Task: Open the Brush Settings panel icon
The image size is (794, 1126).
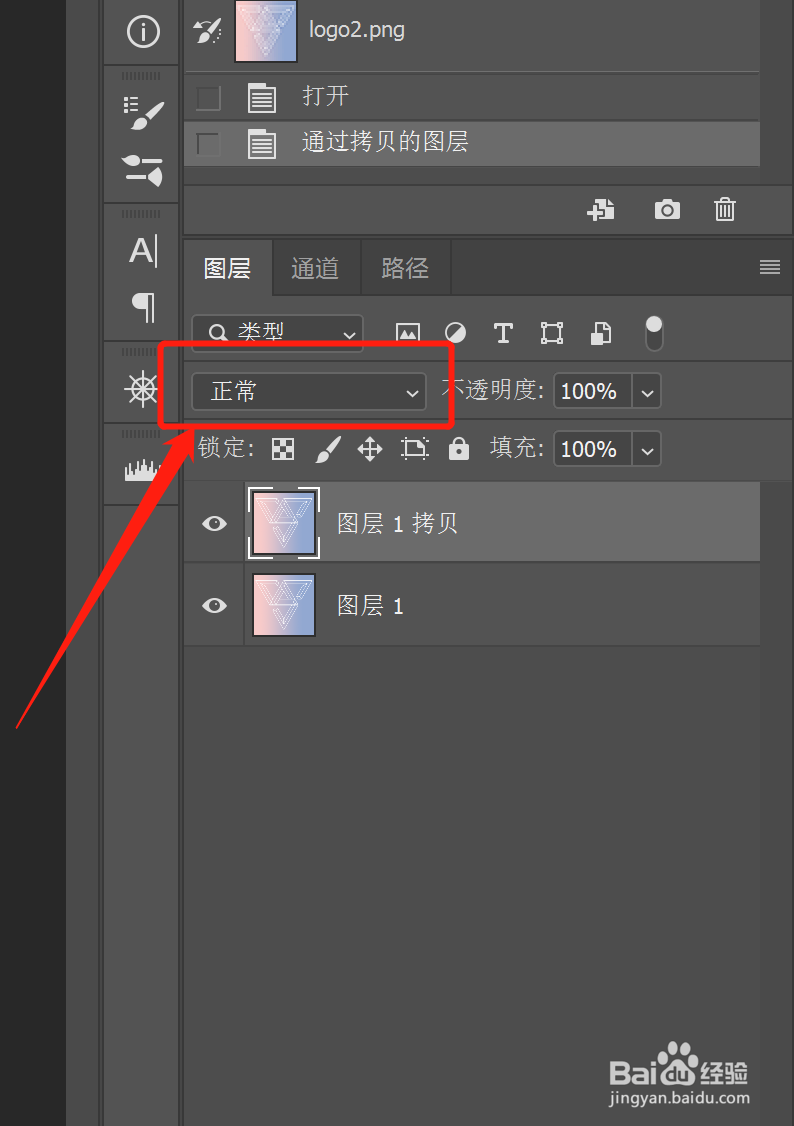Action: pos(143,113)
